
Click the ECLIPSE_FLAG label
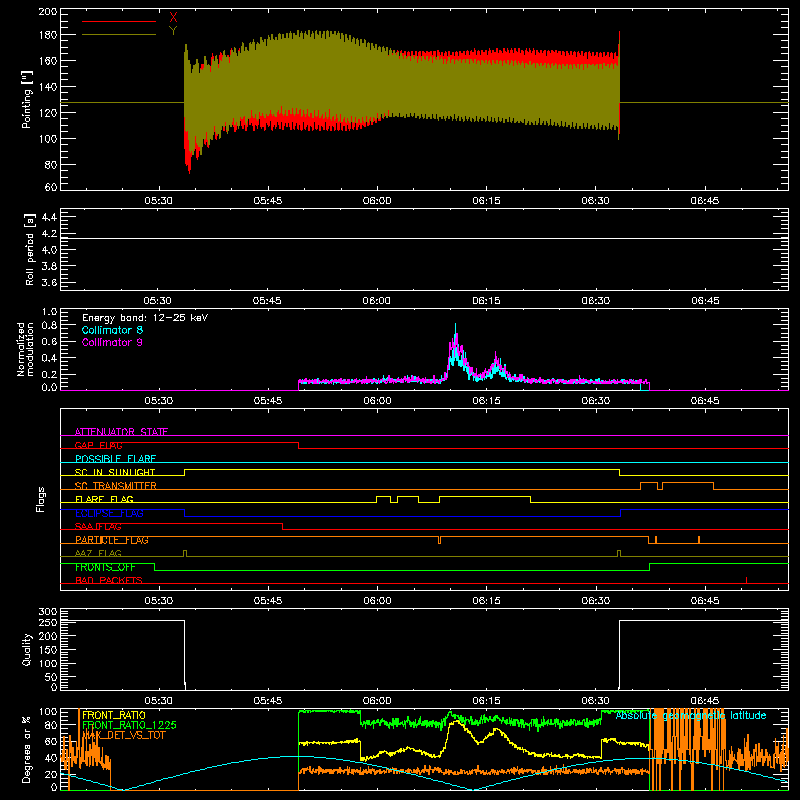pyautogui.click(x=109, y=513)
